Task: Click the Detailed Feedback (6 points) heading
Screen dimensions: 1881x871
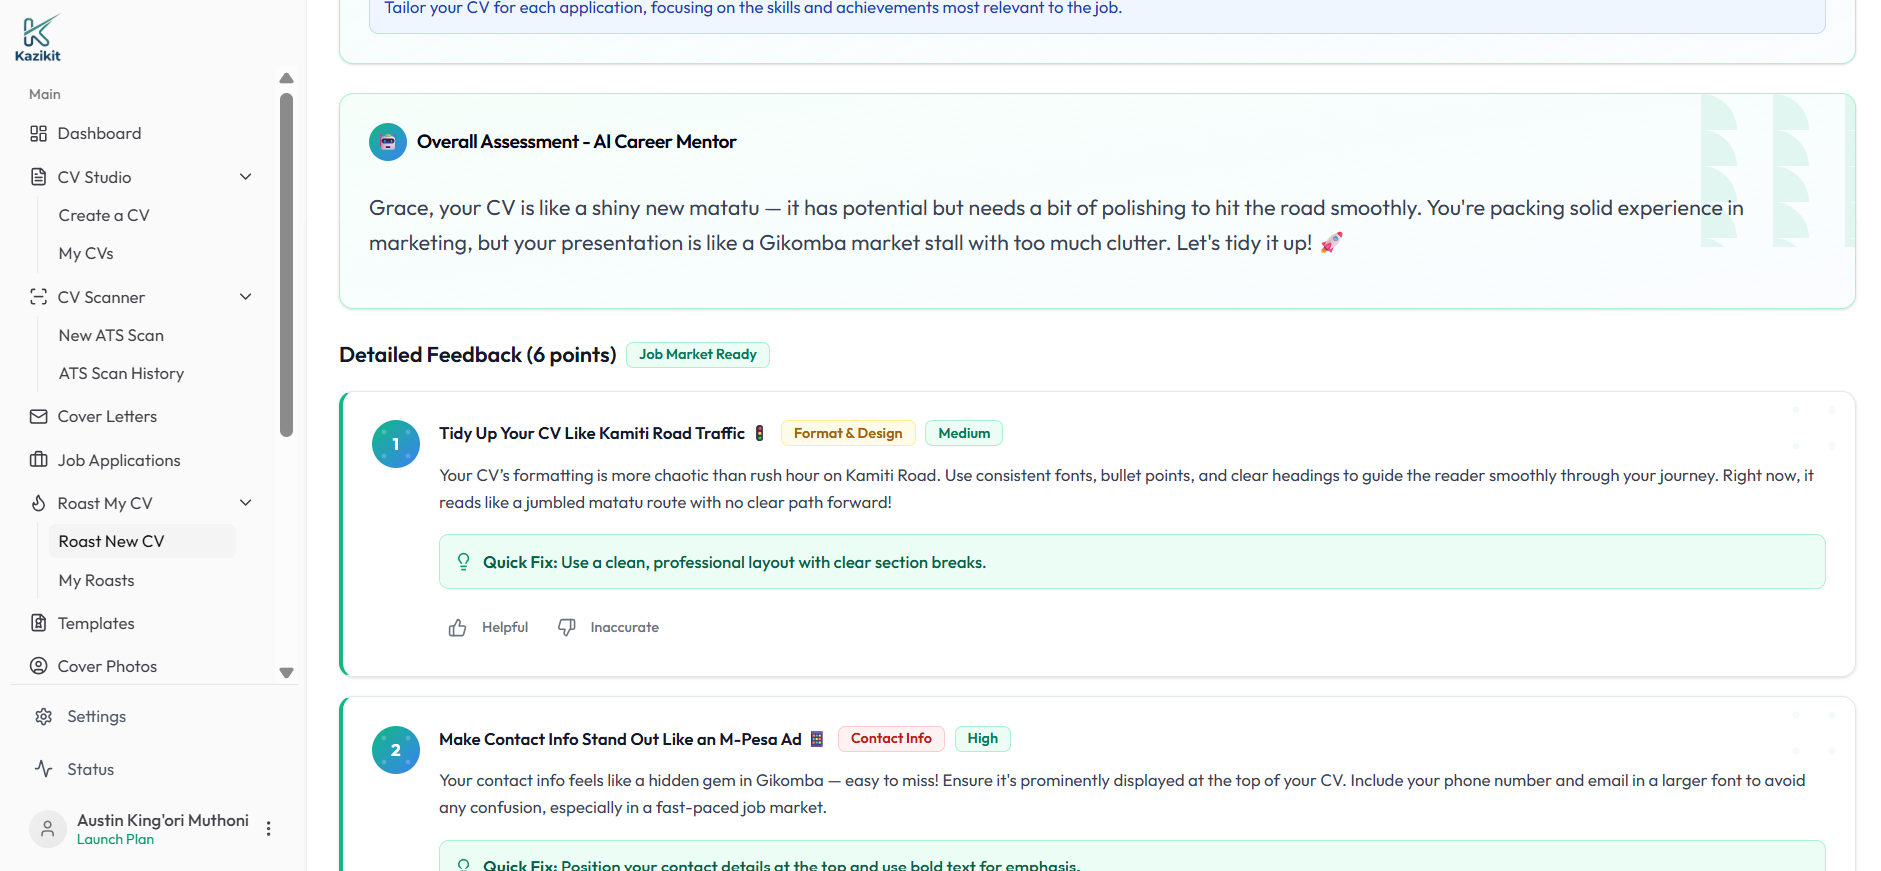Action: coord(478,355)
